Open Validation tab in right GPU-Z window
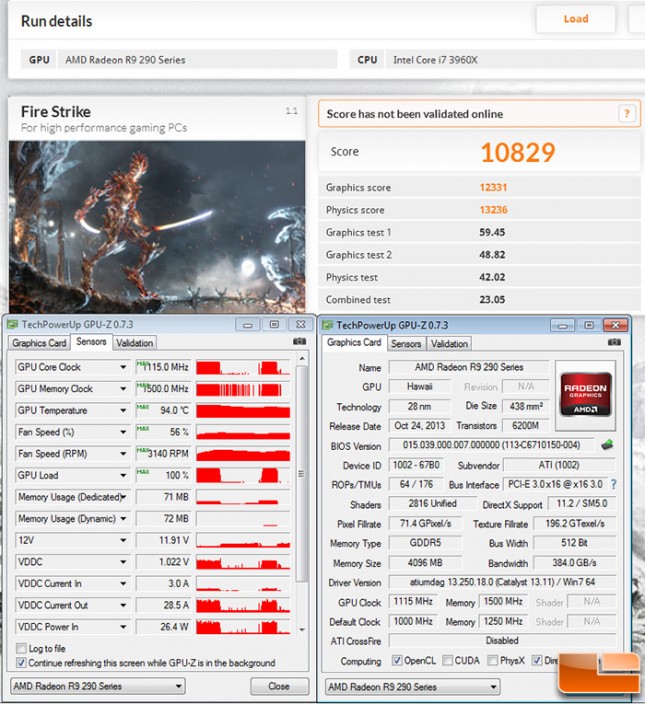 click(449, 343)
